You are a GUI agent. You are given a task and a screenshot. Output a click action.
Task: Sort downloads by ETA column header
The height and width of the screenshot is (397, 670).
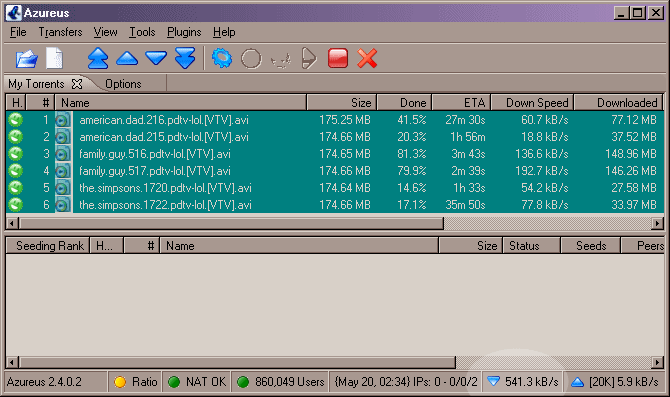click(461, 103)
